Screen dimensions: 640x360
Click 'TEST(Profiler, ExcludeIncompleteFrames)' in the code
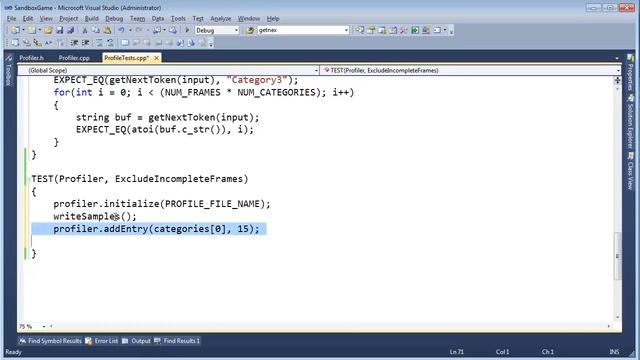(x=140, y=179)
